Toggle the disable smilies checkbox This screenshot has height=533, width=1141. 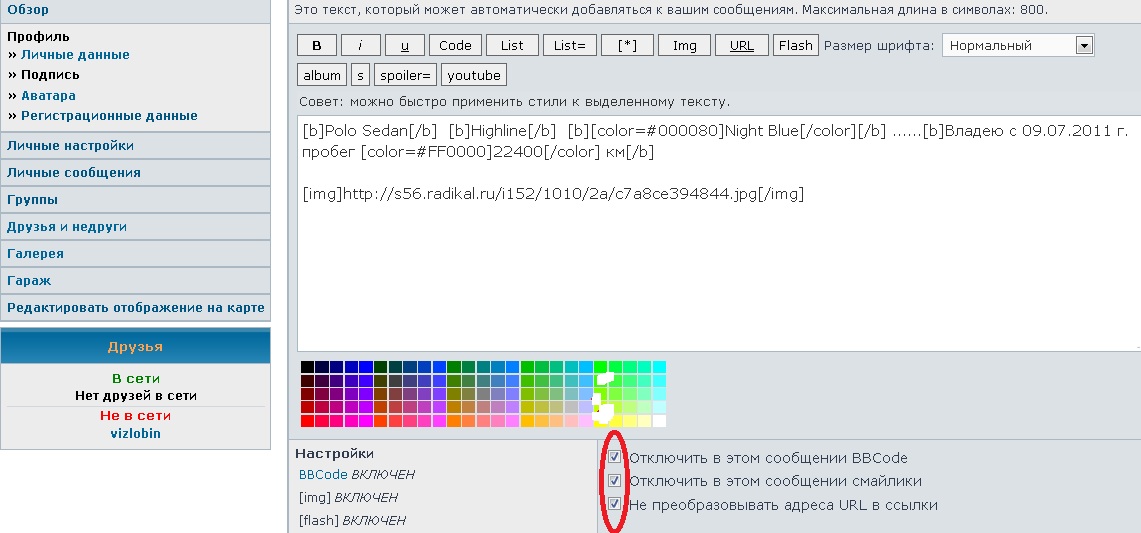tap(615, 481)
